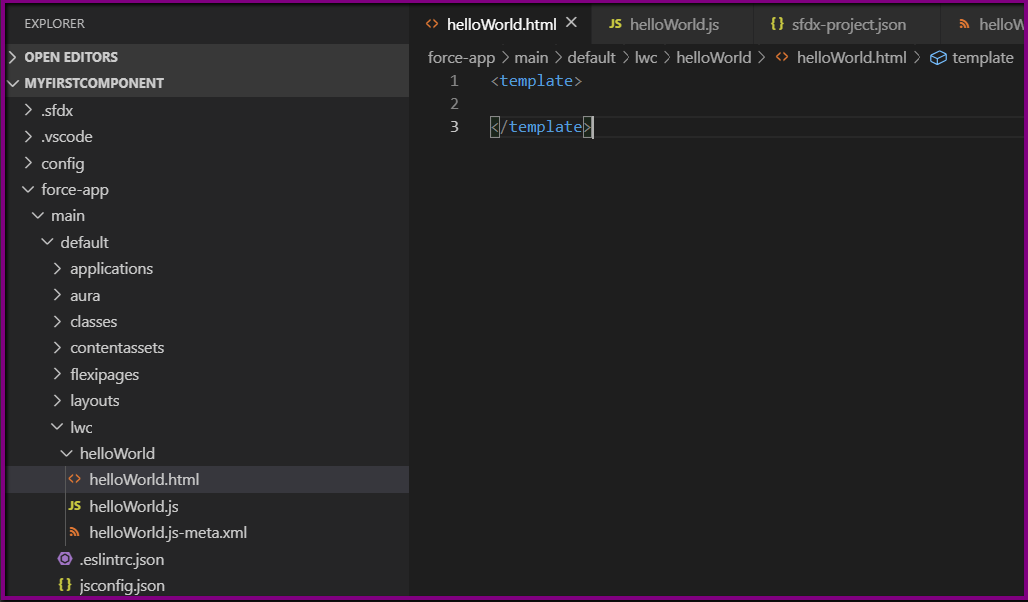Select the HTML file icon beside helloWorld.html

[75, 479]
